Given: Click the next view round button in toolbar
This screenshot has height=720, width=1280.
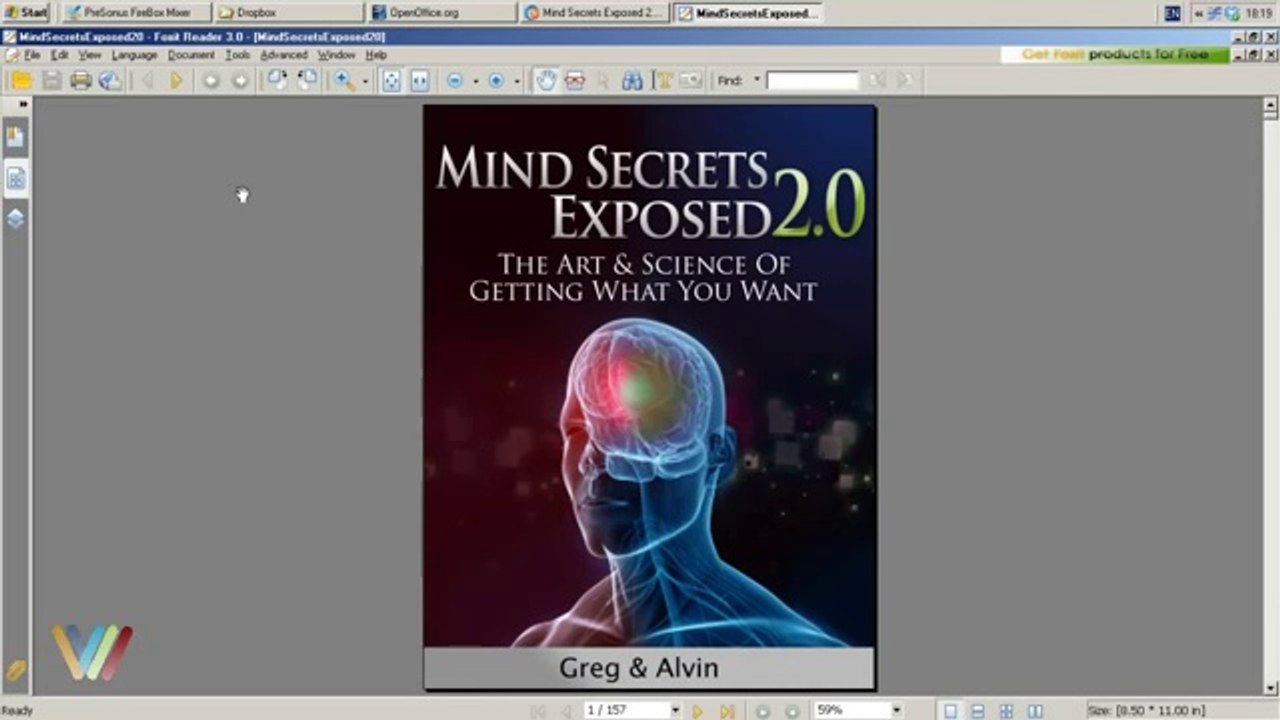Looking at the screenshot, I should tap(240, 81).
